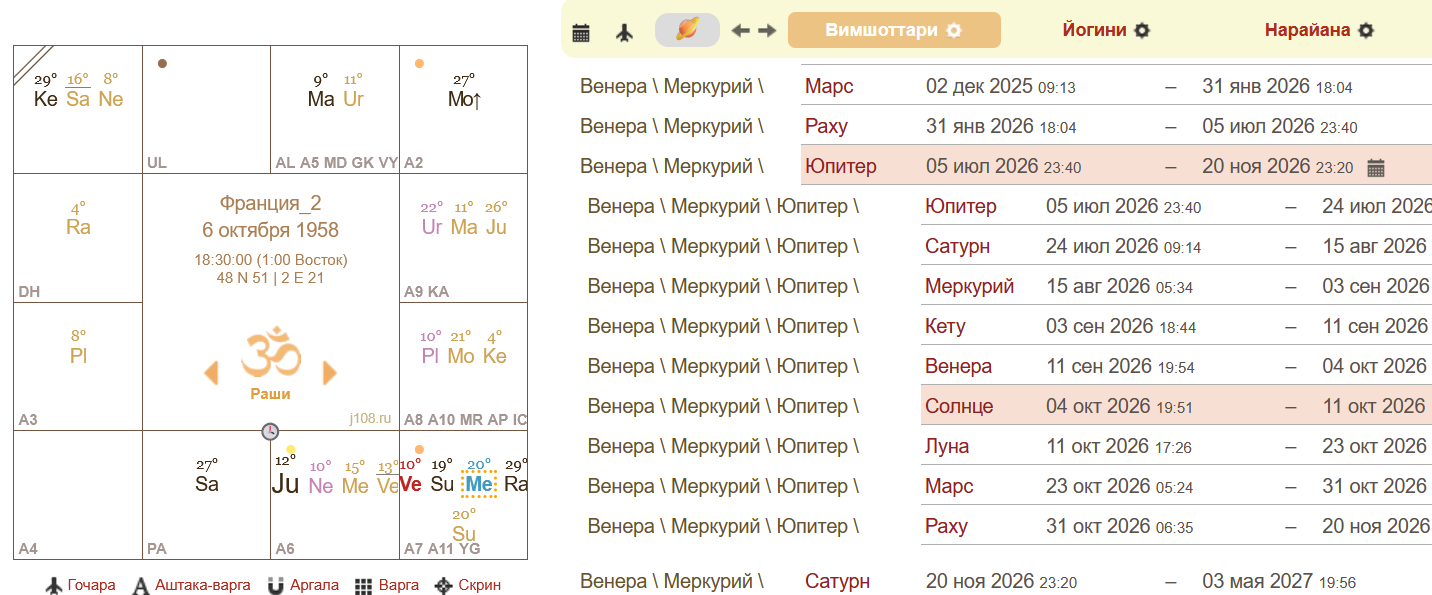Open the j108.ru link in the chart
The width and height of the screenshot is (1432, 595).
tap(370, 418)
